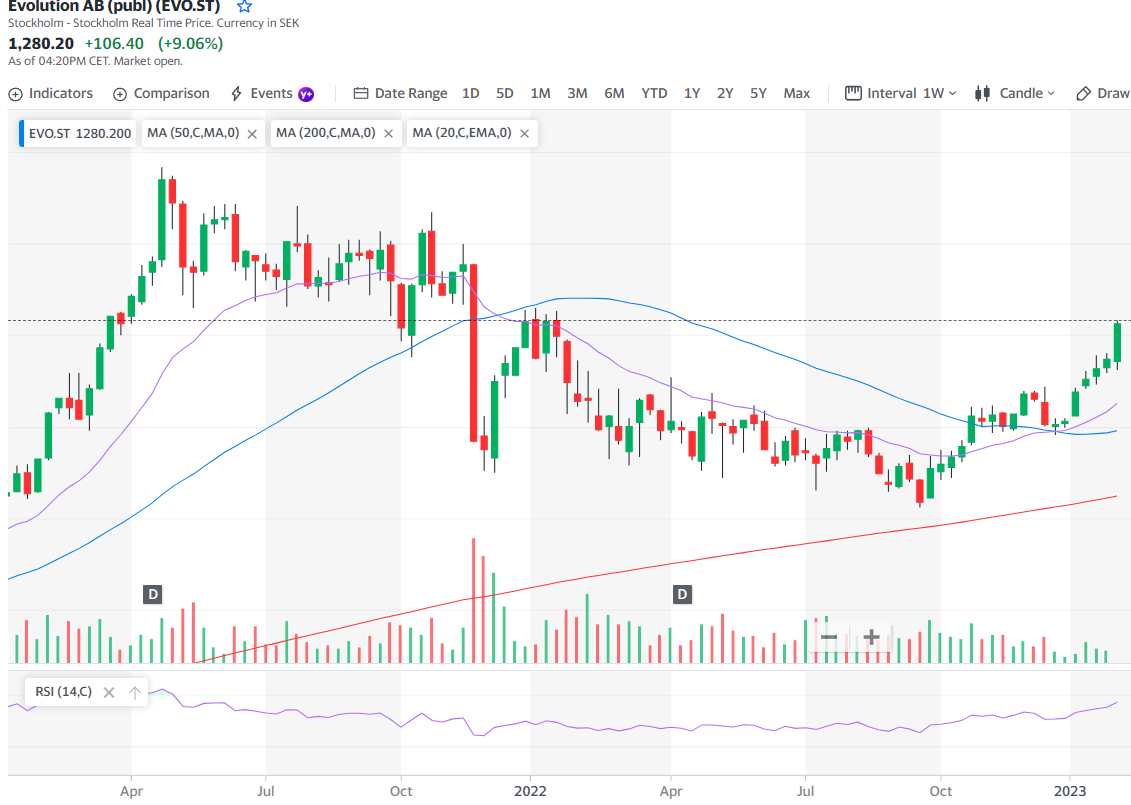Expand the Candle chart type dropdown
The width and height of the screenshot is (1131, 805).
pos(1015,93)
